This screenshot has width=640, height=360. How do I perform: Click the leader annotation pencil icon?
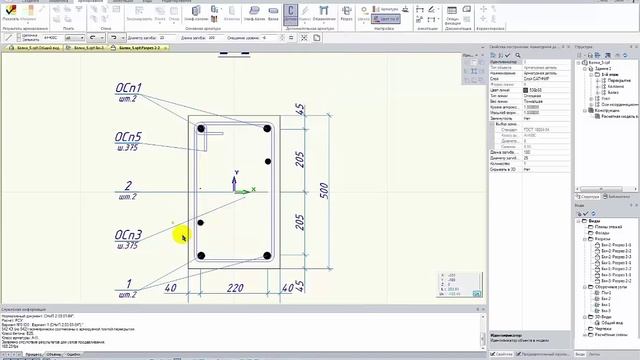coord(432,9)
